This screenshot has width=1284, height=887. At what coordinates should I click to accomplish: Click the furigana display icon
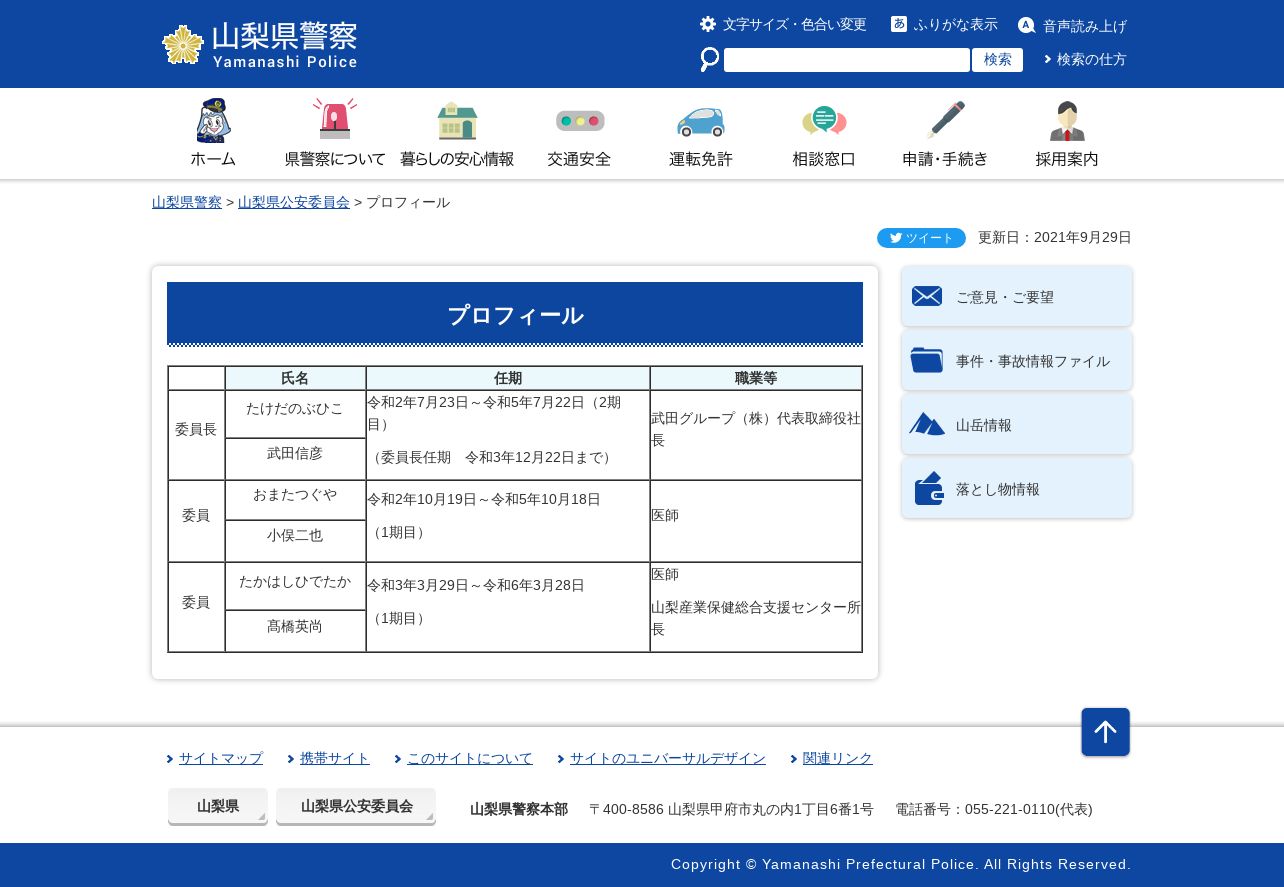(899, 24)
